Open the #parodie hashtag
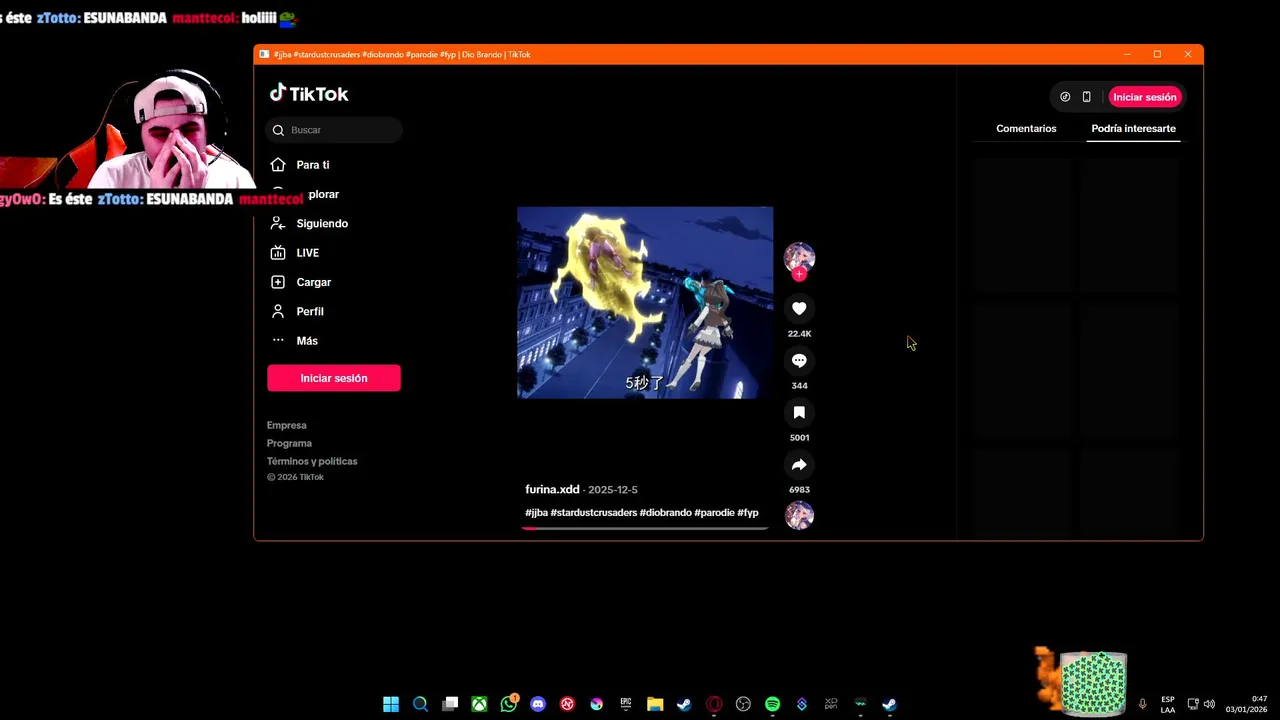Viewport: 1280px width, 720px height. (x=714, y=513)
